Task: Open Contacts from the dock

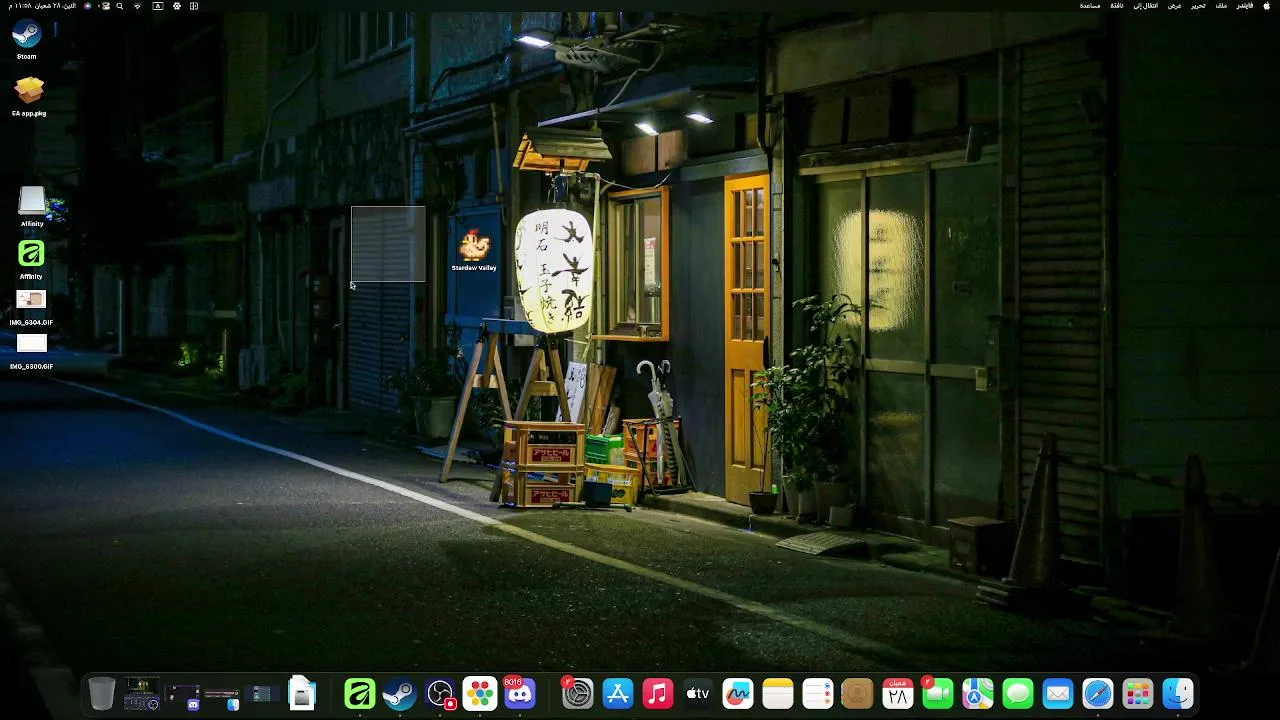Action: pyautogui.click(x=858, y=693)
